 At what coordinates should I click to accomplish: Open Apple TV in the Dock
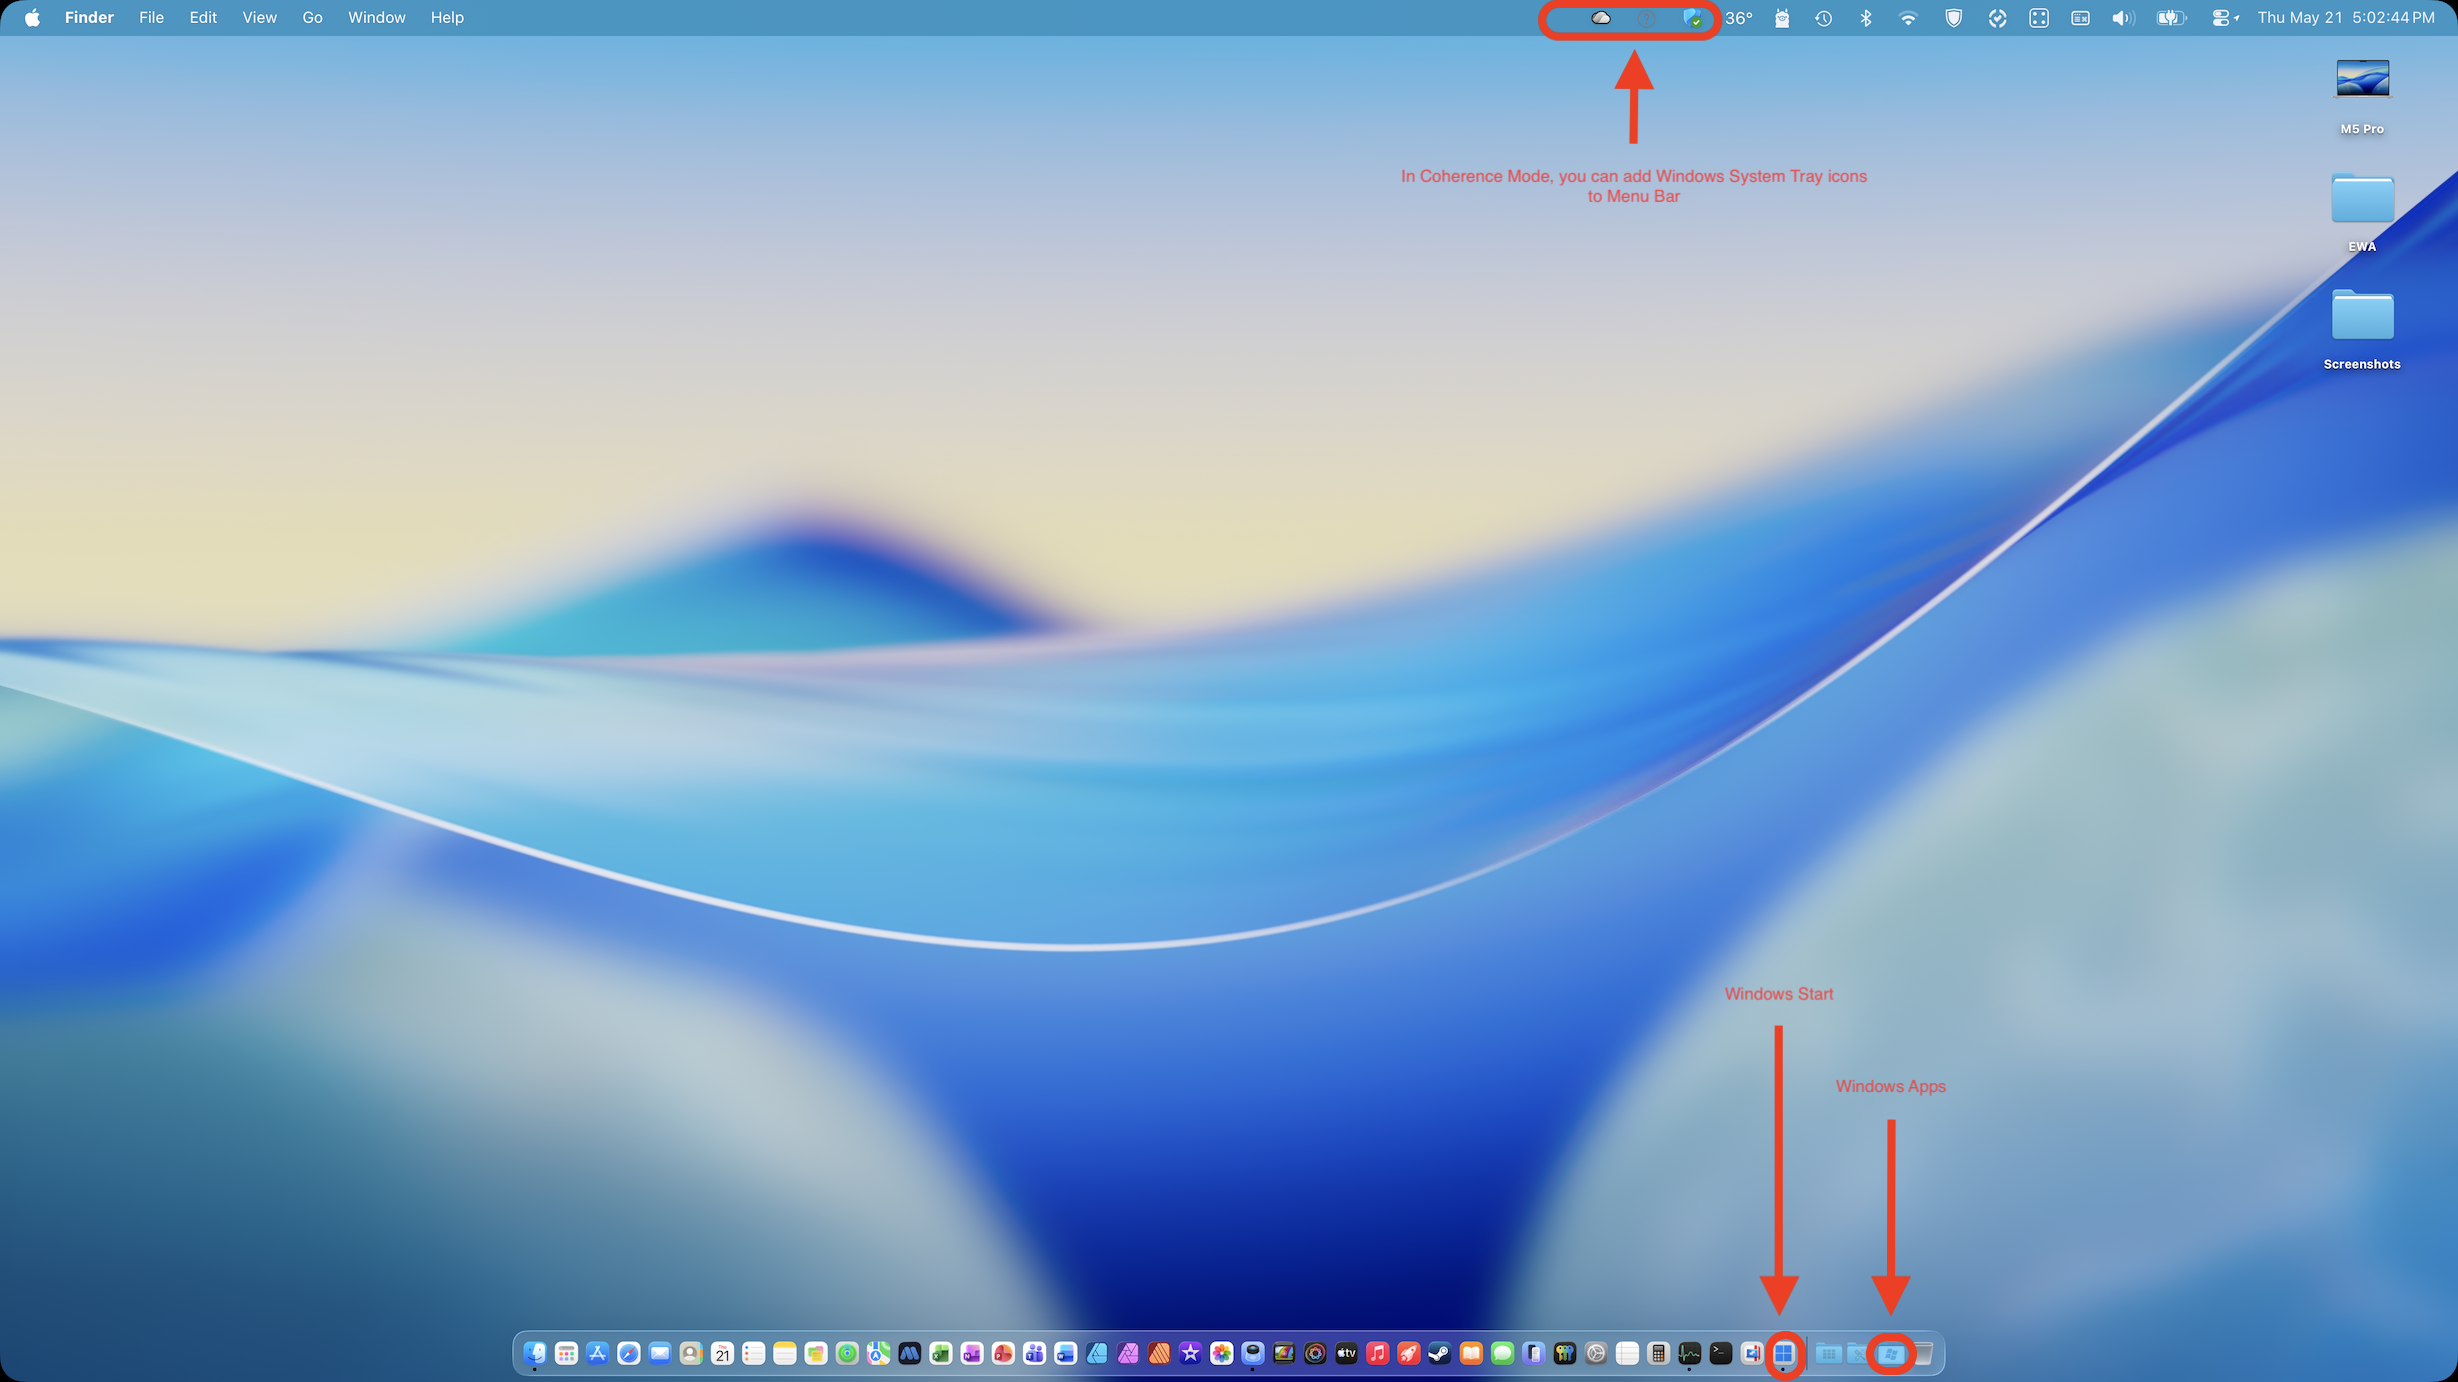click(x=1347, y=1353)
